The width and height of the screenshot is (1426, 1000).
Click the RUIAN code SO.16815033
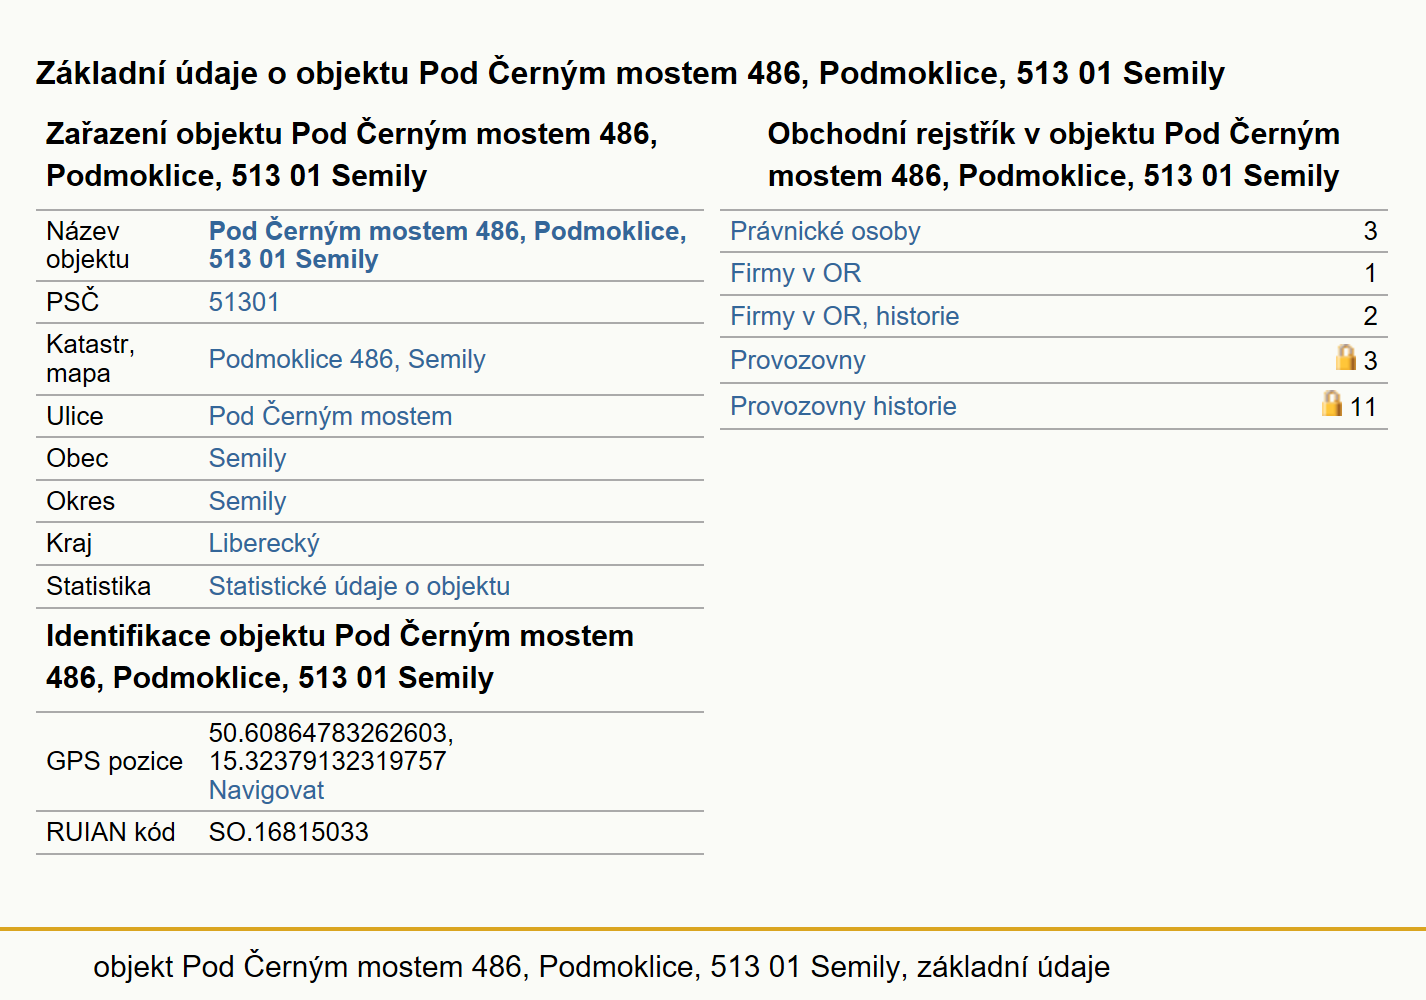point(288,832)
